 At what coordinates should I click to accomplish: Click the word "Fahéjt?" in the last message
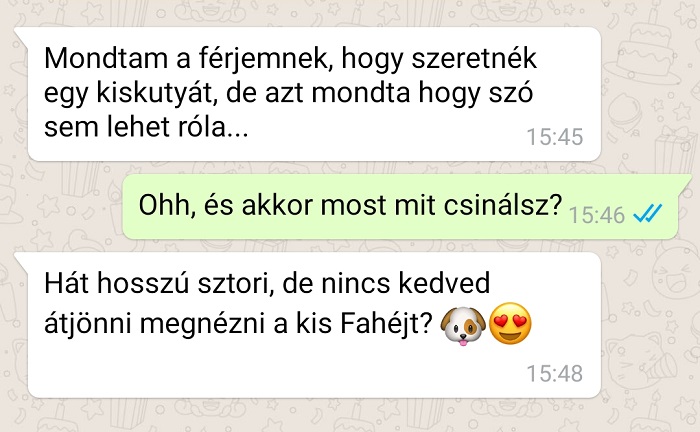387,323
